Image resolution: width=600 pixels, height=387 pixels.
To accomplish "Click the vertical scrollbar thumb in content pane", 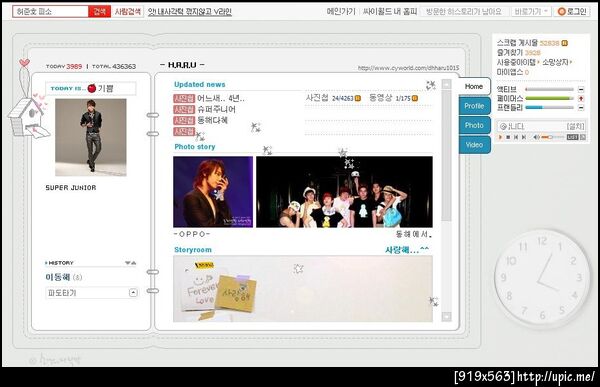I will click(446, 155).
